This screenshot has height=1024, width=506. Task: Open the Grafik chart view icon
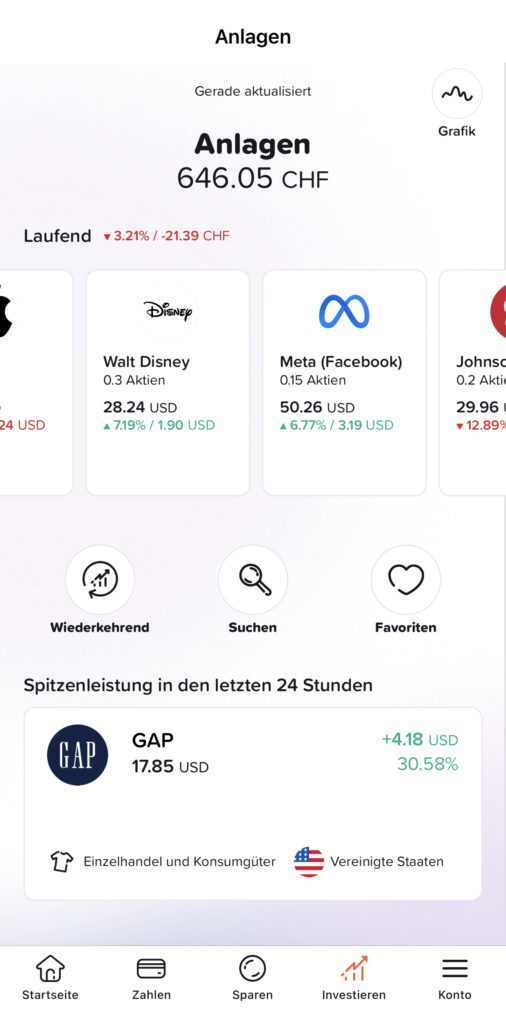[x=456, y=94]
